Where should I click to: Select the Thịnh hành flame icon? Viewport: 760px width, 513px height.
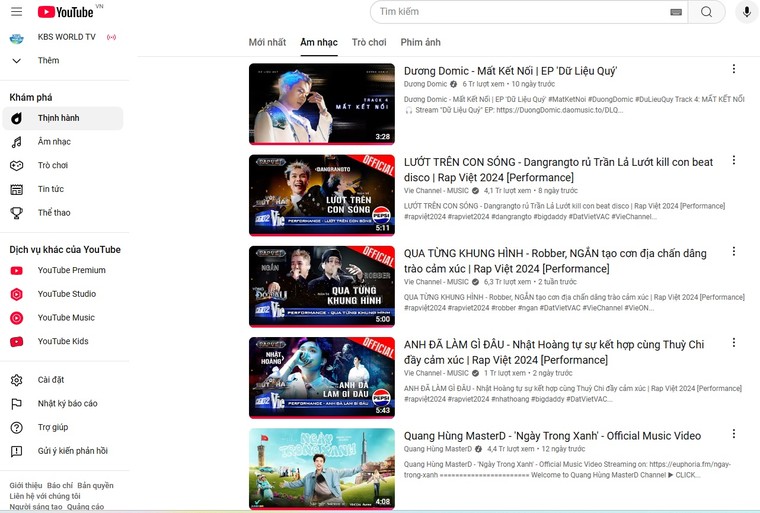(x=16, y=118)
